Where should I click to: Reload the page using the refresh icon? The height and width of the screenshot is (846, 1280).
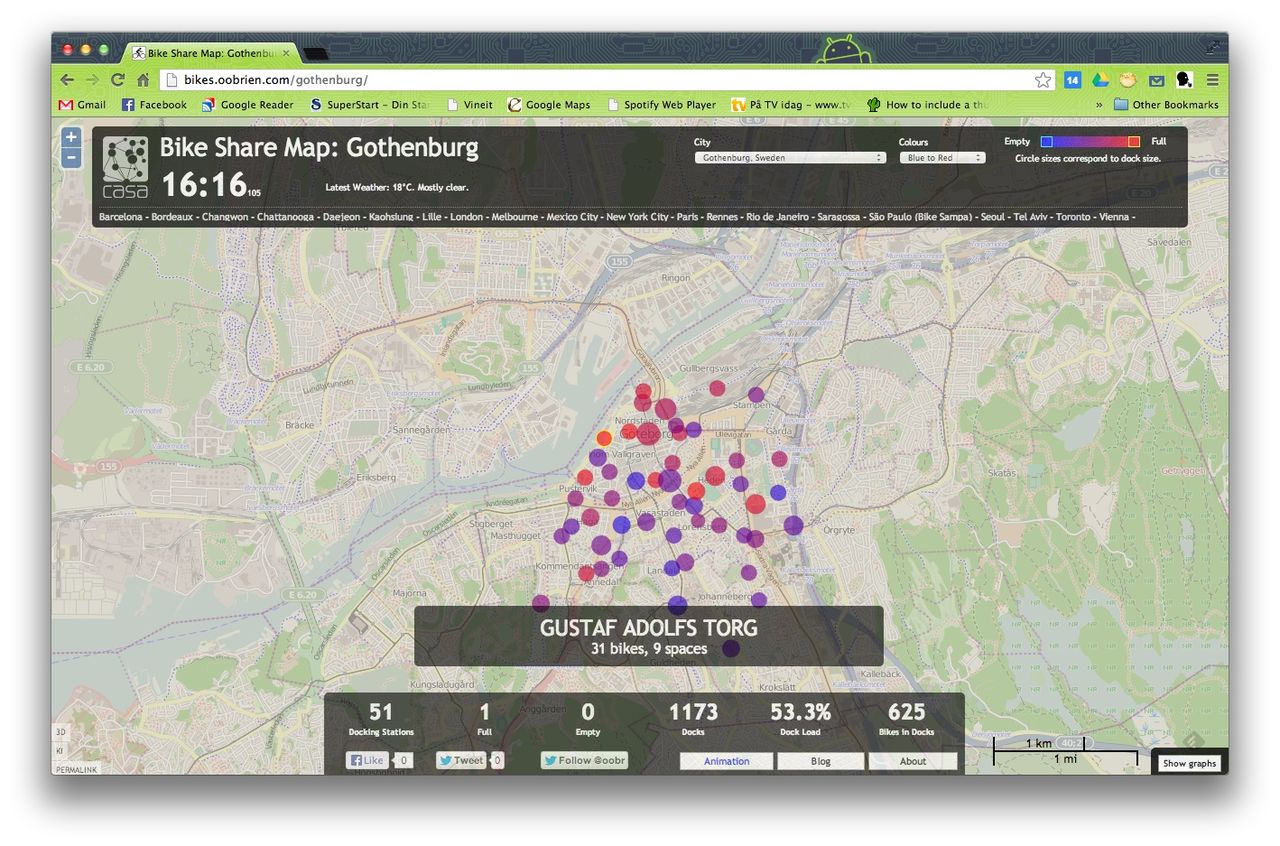[118, 80]
